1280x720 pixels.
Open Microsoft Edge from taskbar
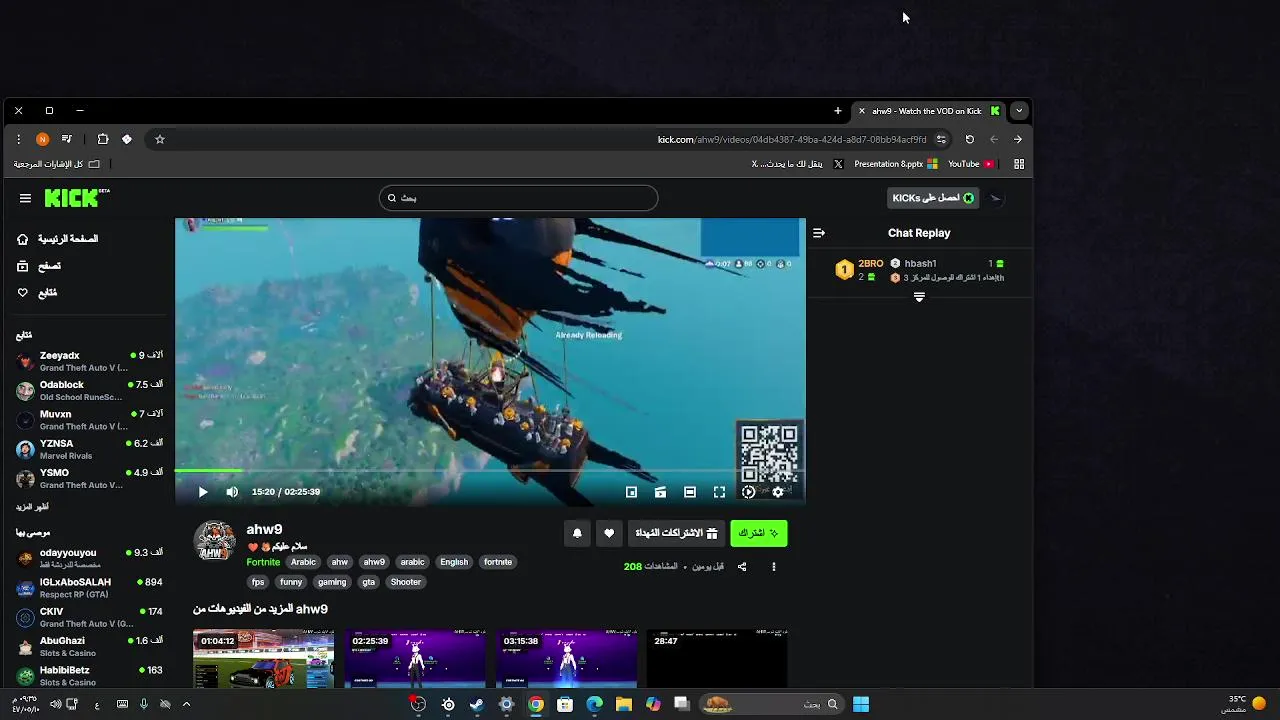click(x=595, y=704)
